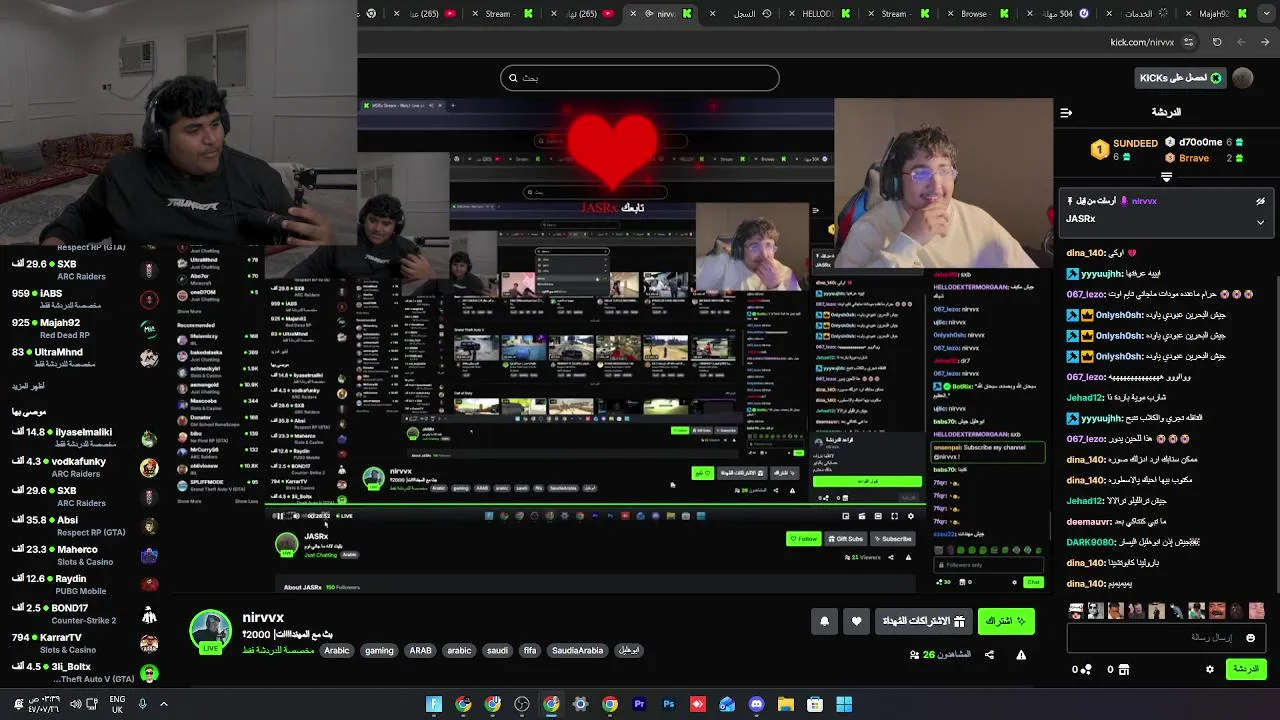
Task: Click the microphone icon in the system tray
Action: (142, 704)
